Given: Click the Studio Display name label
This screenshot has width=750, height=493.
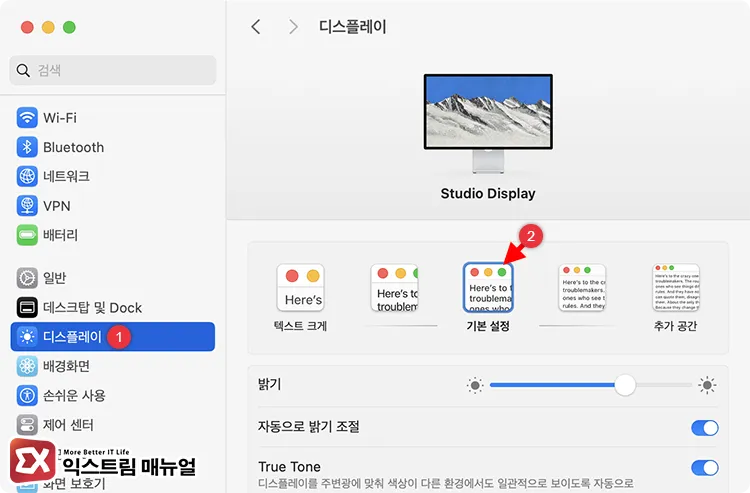Looking at the screenshot, I should (x=488, y=194).
